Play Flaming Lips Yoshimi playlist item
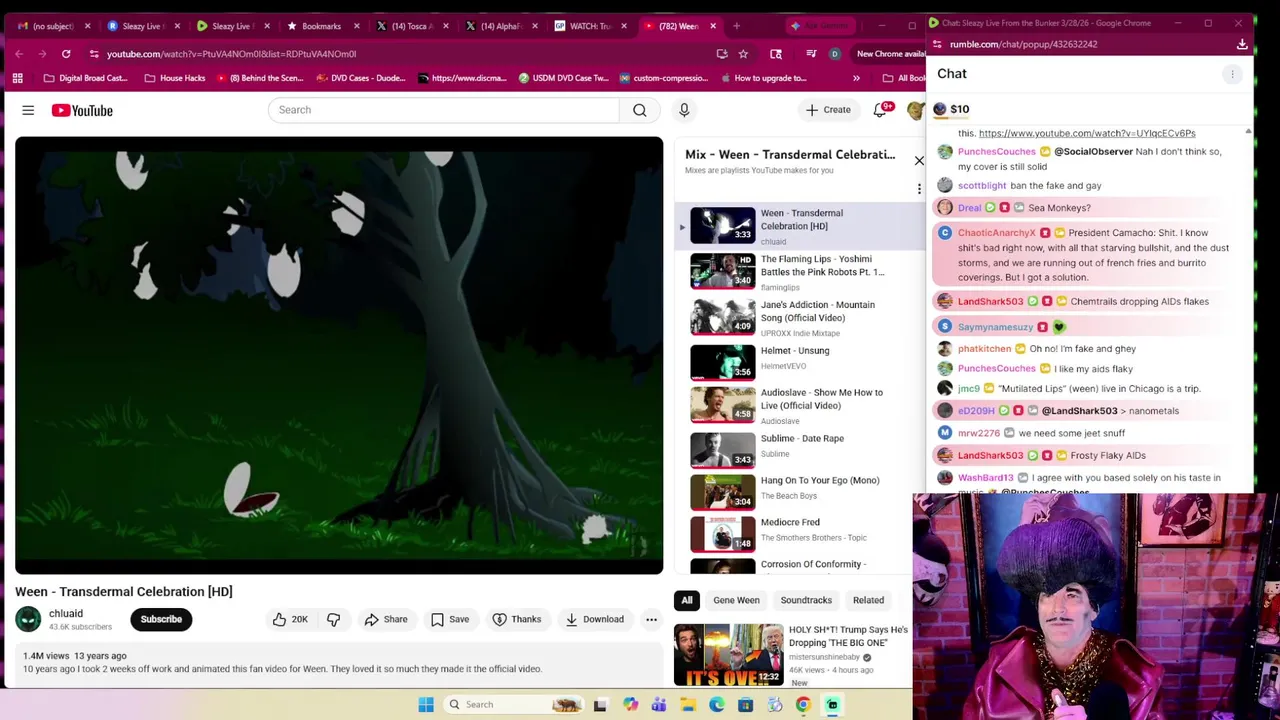Image resolution: width=1280 pixels, height=720 pixels. coord(800,271)
